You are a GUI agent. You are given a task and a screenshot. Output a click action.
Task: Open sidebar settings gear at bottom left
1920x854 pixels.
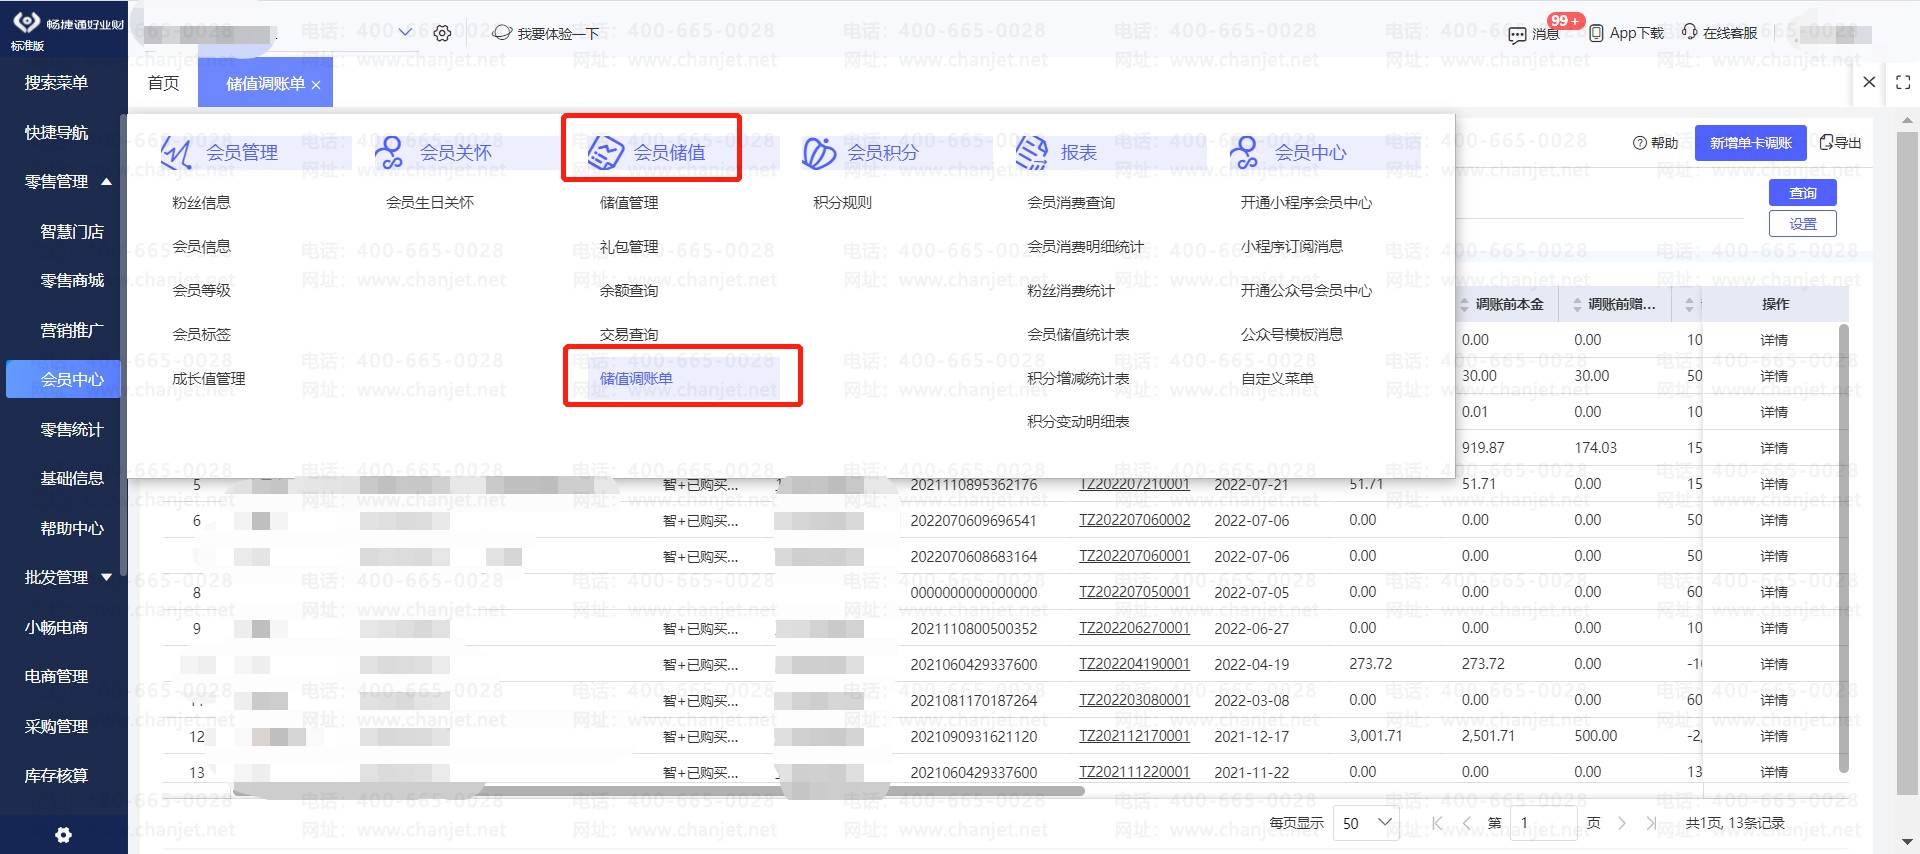click(63, 835)
